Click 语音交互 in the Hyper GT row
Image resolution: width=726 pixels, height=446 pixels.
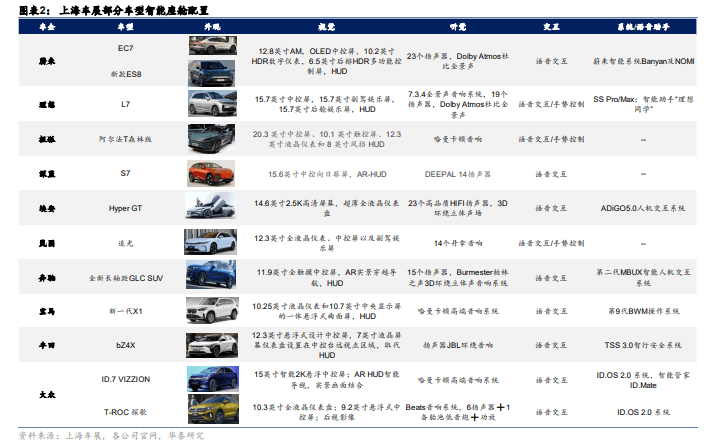pos(551,208)
